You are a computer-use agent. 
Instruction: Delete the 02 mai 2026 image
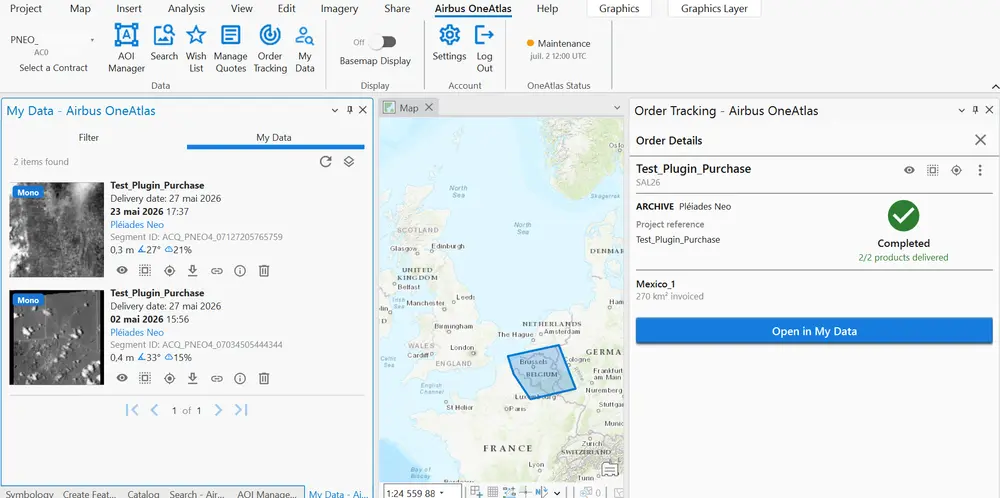263,378
